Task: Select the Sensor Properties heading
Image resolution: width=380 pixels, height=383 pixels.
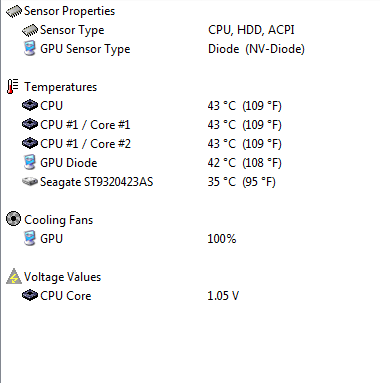Action: (x=69, y=11)
